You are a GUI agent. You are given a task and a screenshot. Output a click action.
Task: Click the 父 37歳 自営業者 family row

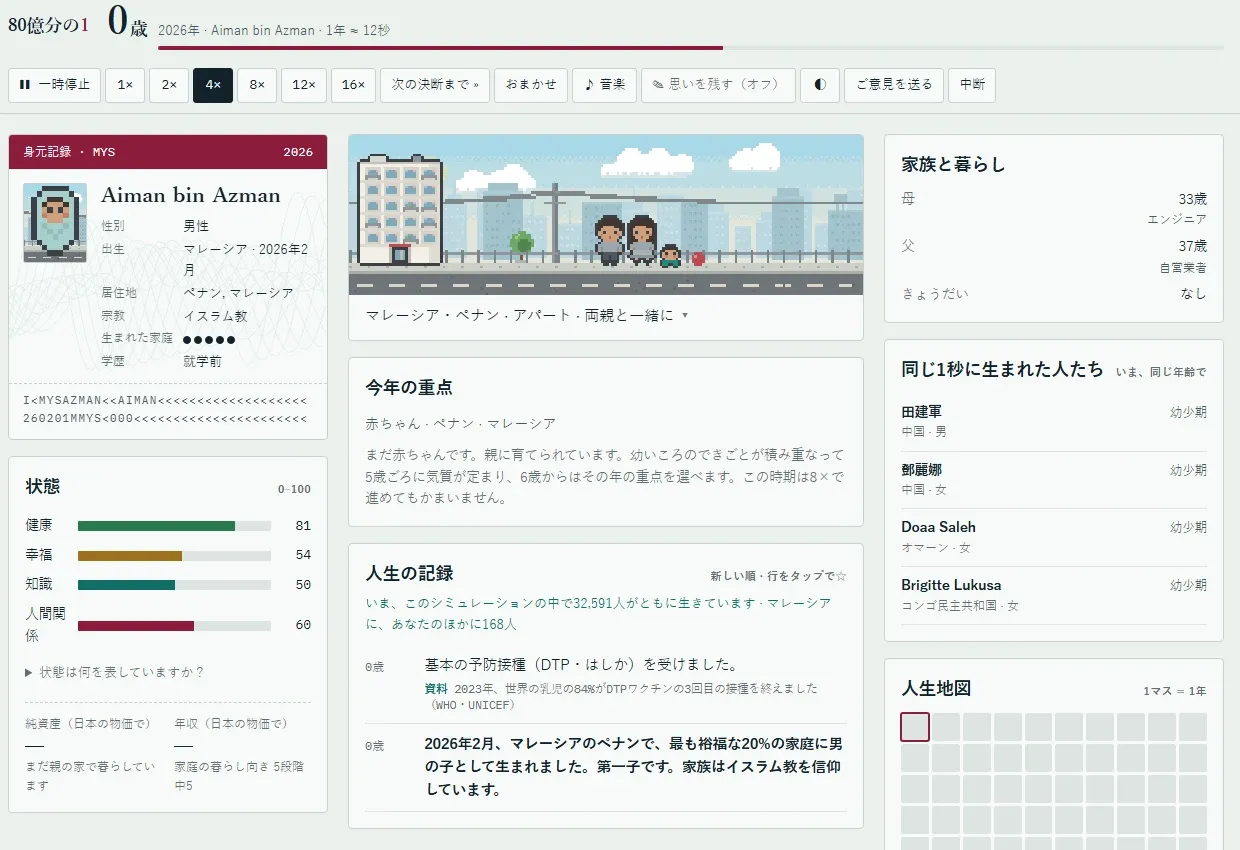point(1054,256)
